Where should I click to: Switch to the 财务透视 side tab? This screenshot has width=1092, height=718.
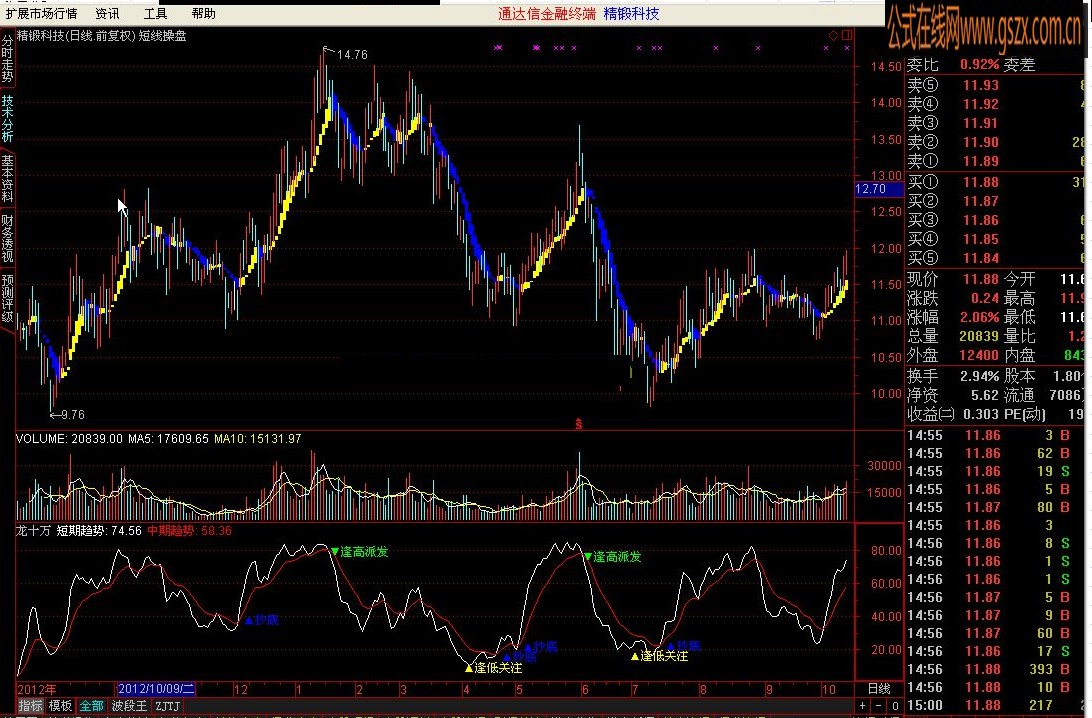tap(7, 239)
